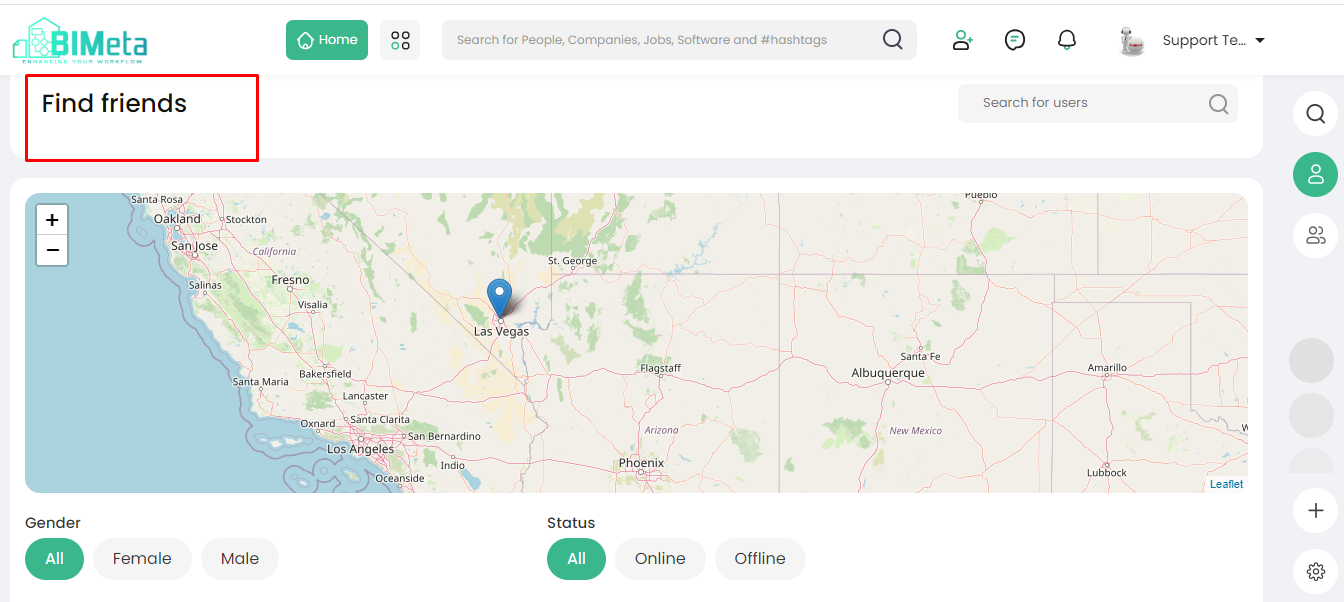The height and width of the screenshot is (602, 1344).
Task: Open the messages chat icon
Action: (1015, 40)
